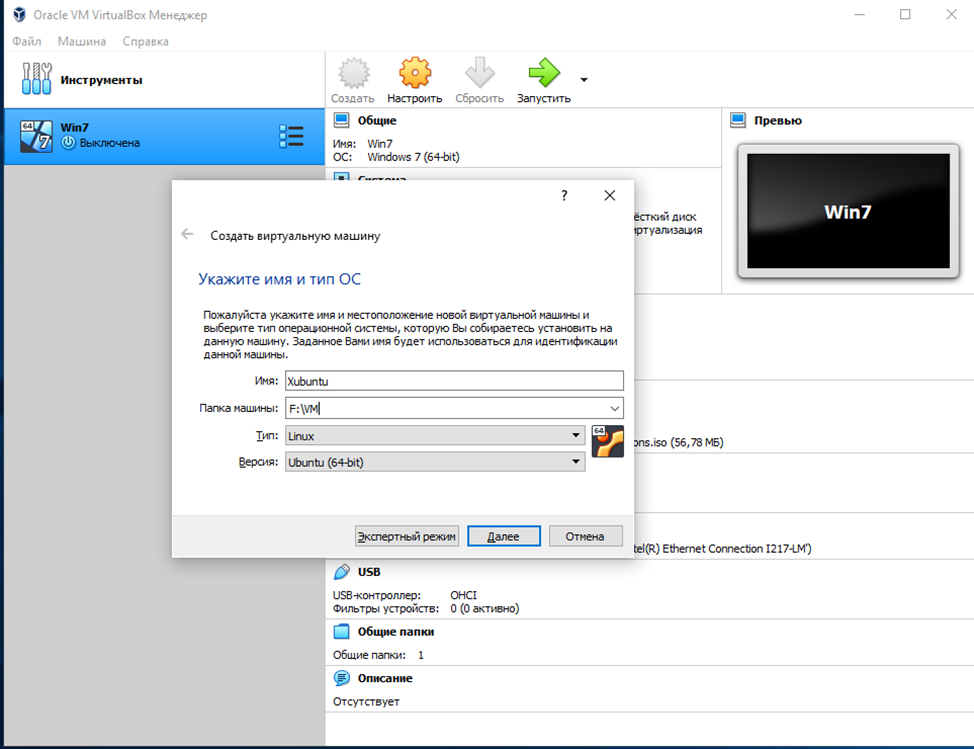
Task: Click the Превью section icon
Action: click(738, 120)
